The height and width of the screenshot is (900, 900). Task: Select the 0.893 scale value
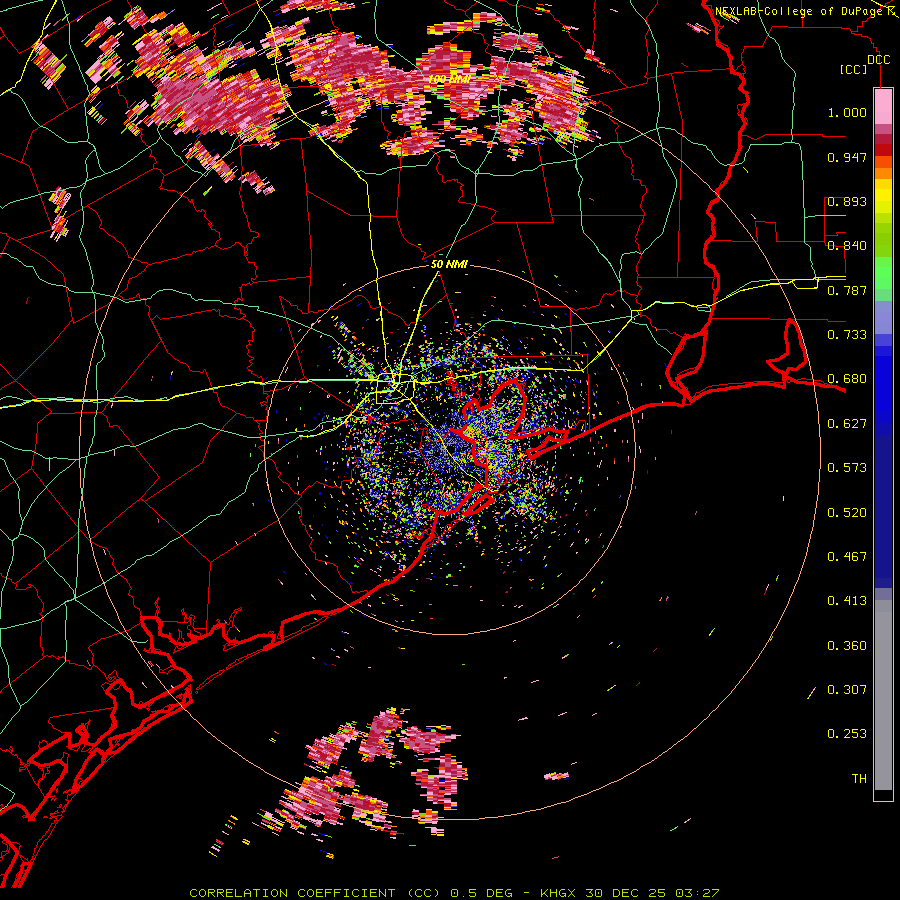tap(847, 201)
